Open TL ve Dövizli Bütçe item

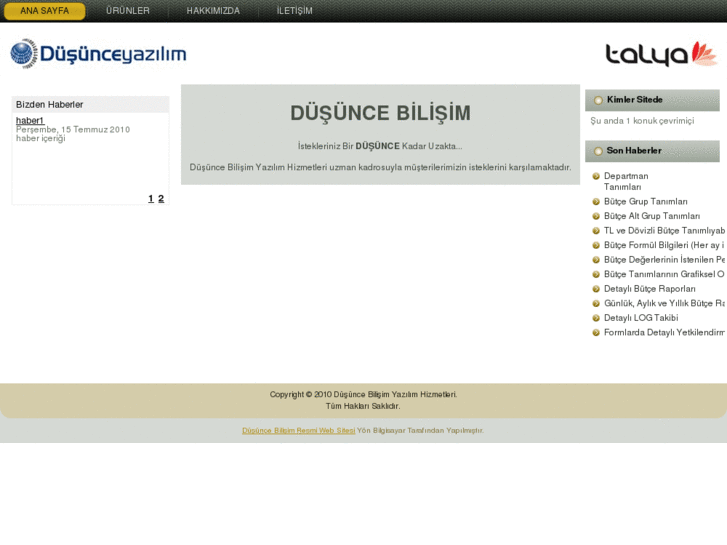664,231
